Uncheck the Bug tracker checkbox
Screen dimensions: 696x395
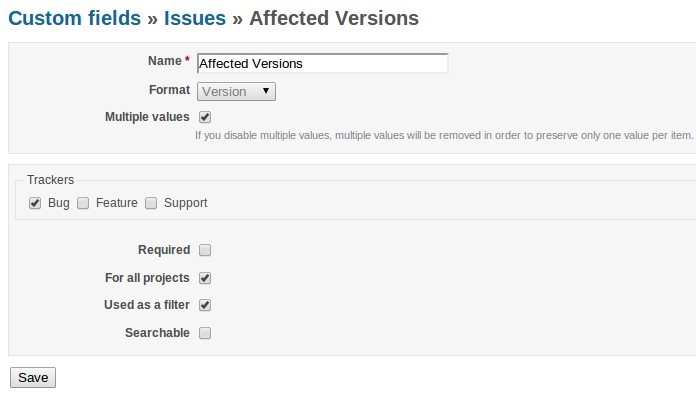click(x=35, y=203)
